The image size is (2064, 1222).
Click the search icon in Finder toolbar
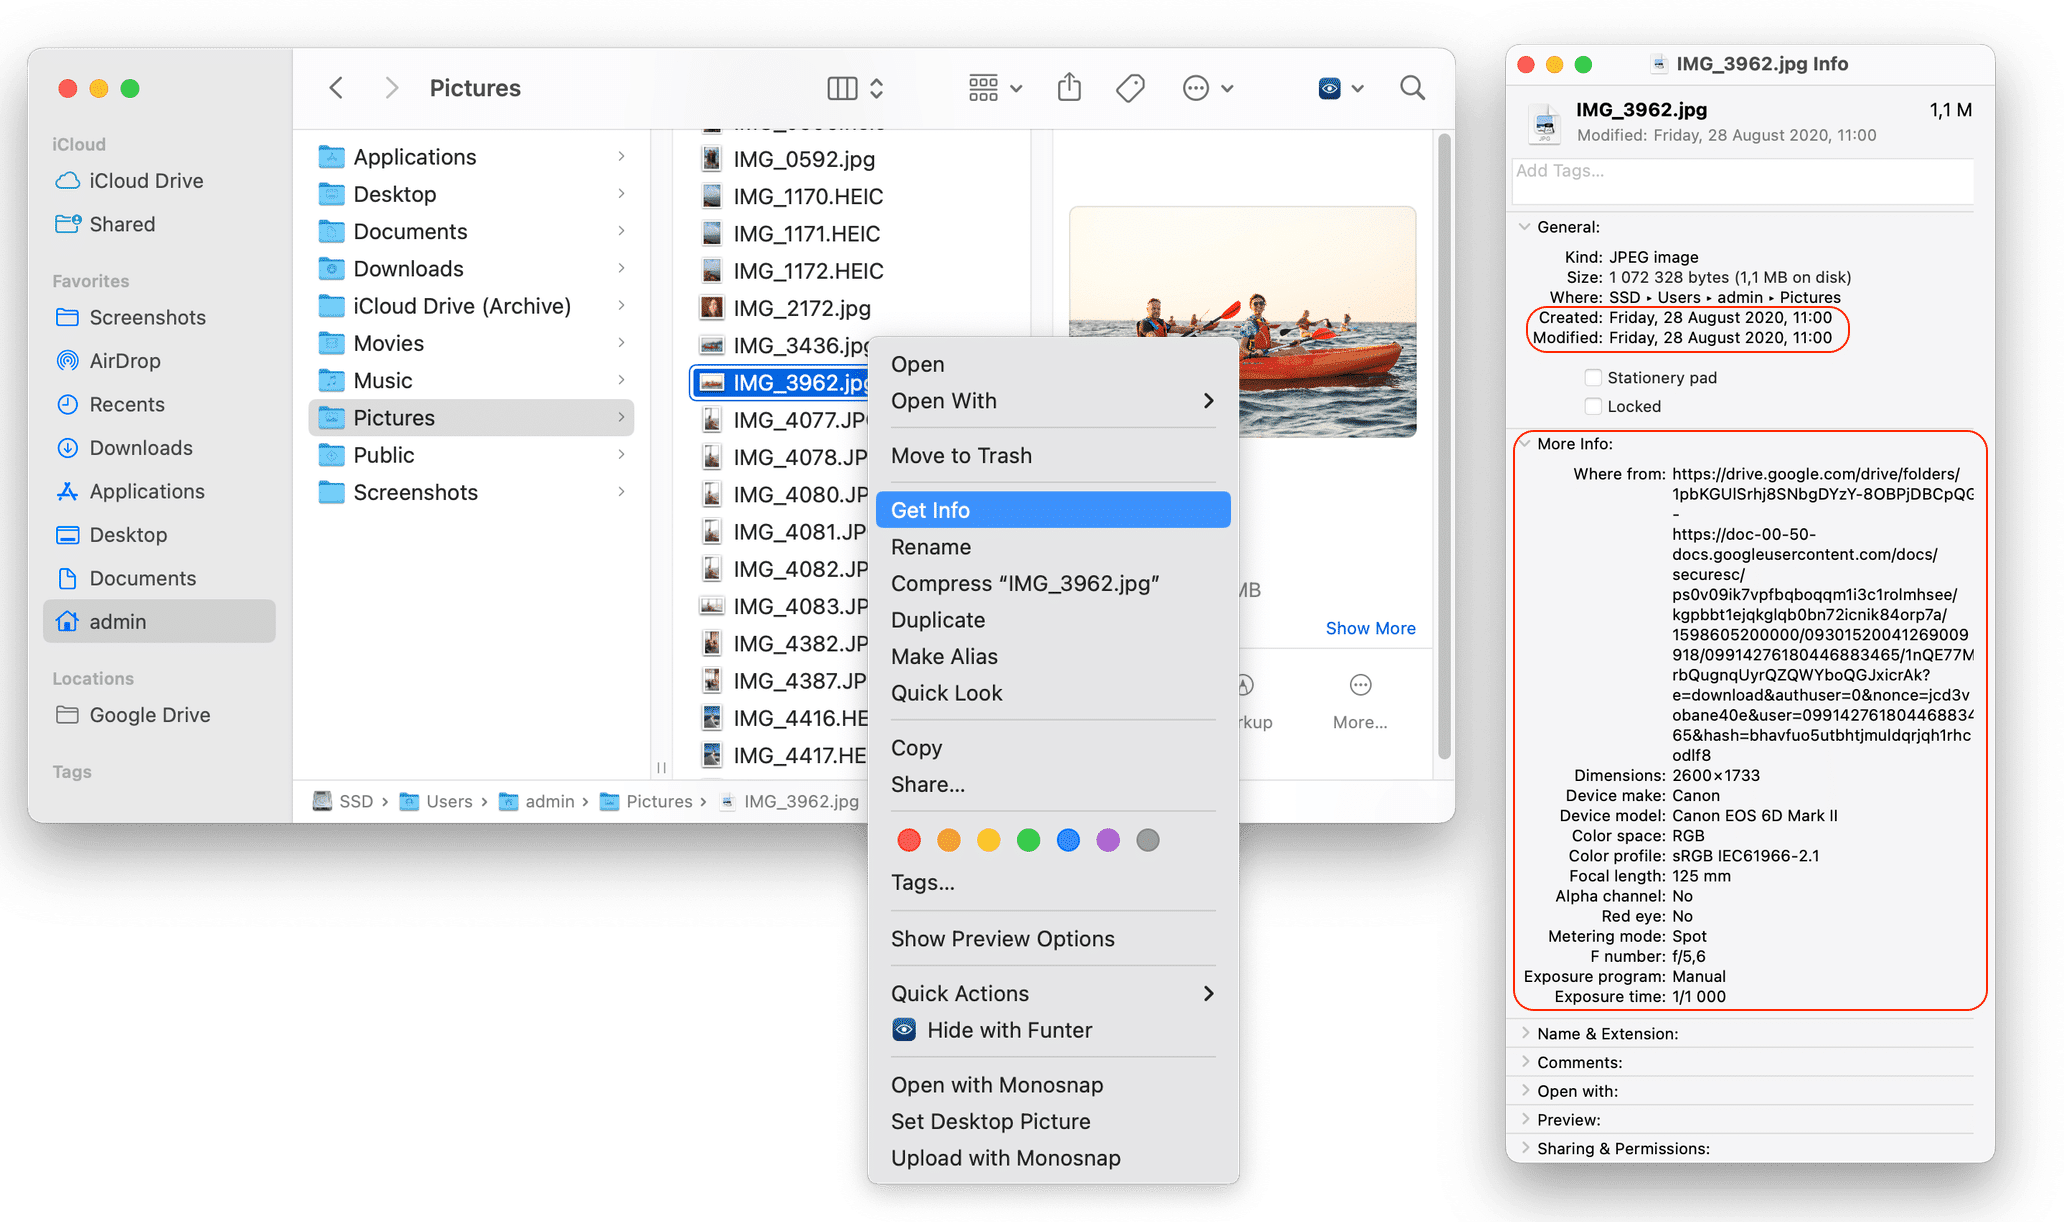[x=1411, y=87]
